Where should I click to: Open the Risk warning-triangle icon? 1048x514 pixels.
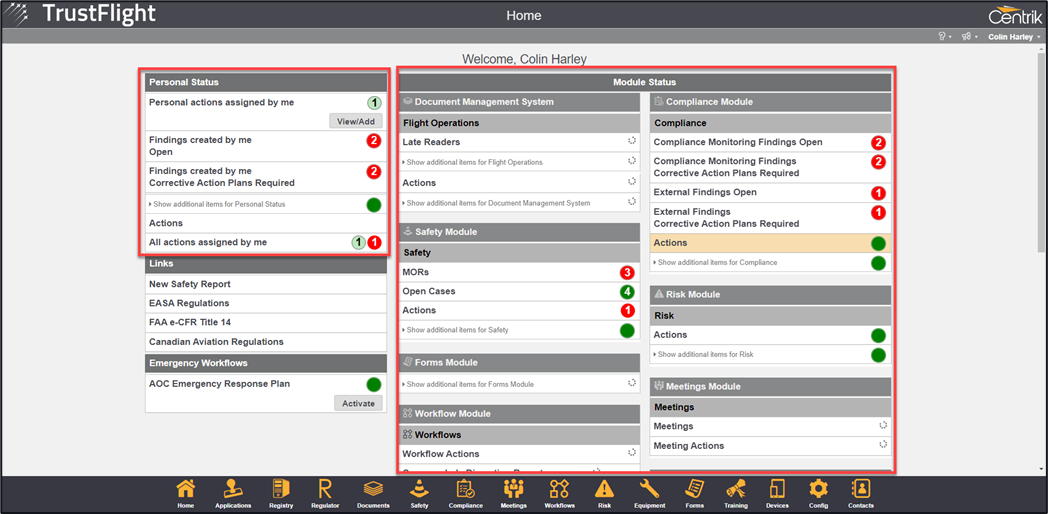click(604, 491)
